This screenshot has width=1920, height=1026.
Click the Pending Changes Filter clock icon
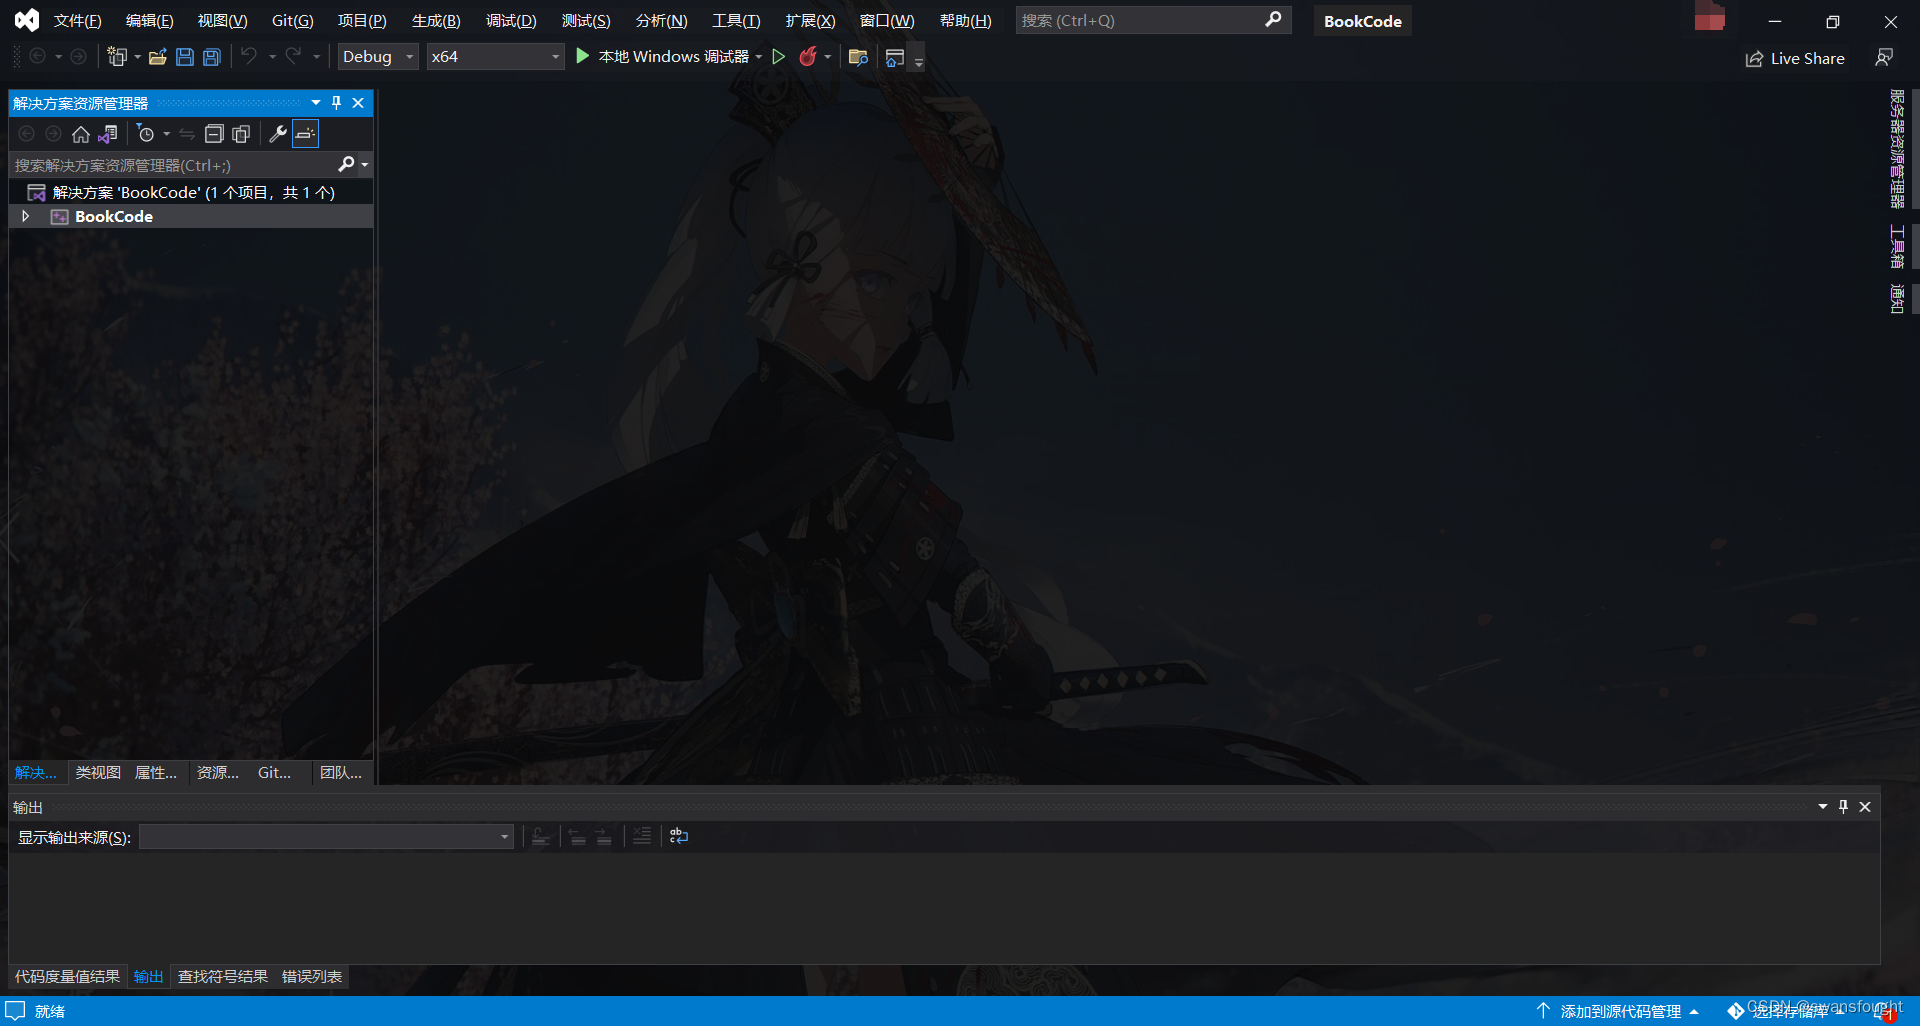(146, 134)
